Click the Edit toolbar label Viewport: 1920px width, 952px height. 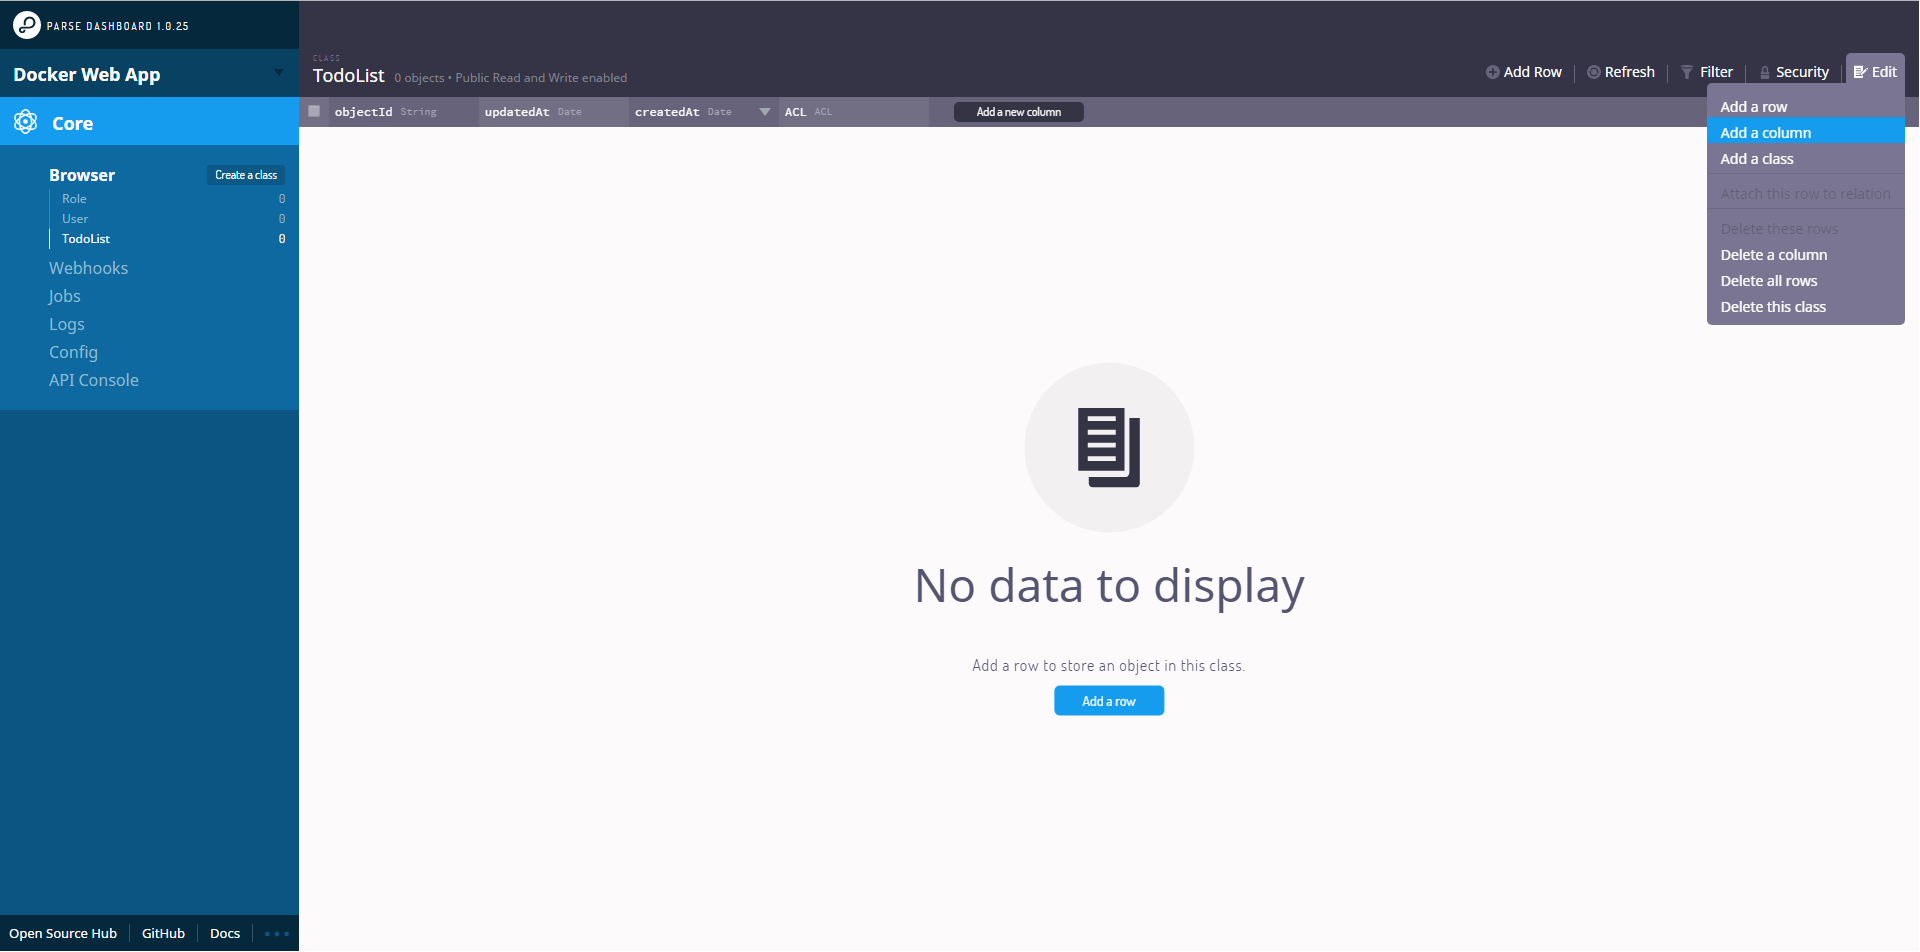coord(1884,72)
